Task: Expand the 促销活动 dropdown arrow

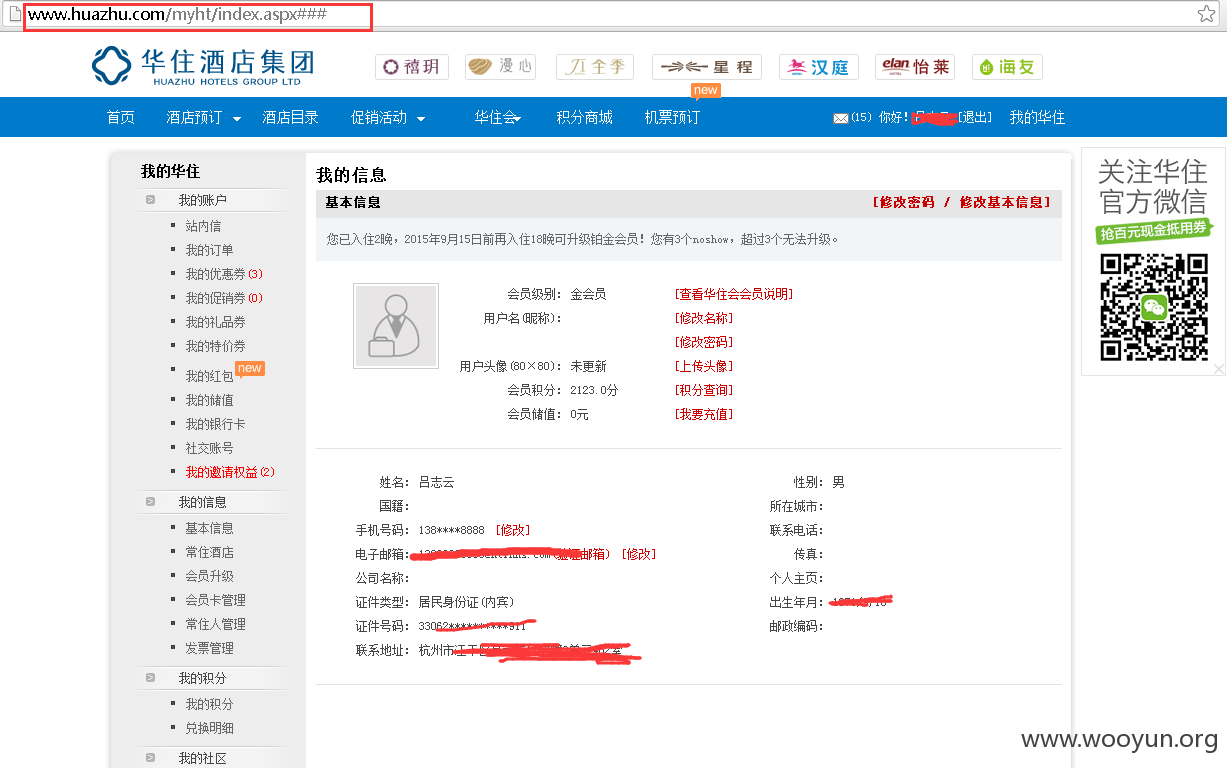Action: tap(421, 119)
